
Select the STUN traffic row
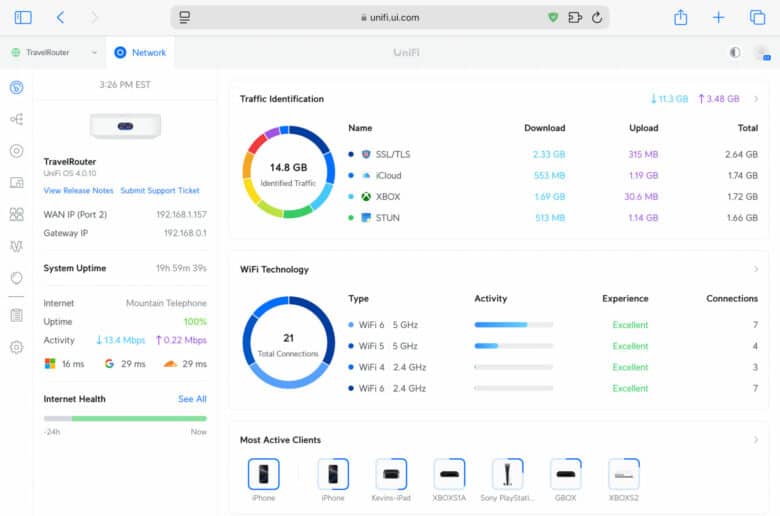[x=553, y=217]
